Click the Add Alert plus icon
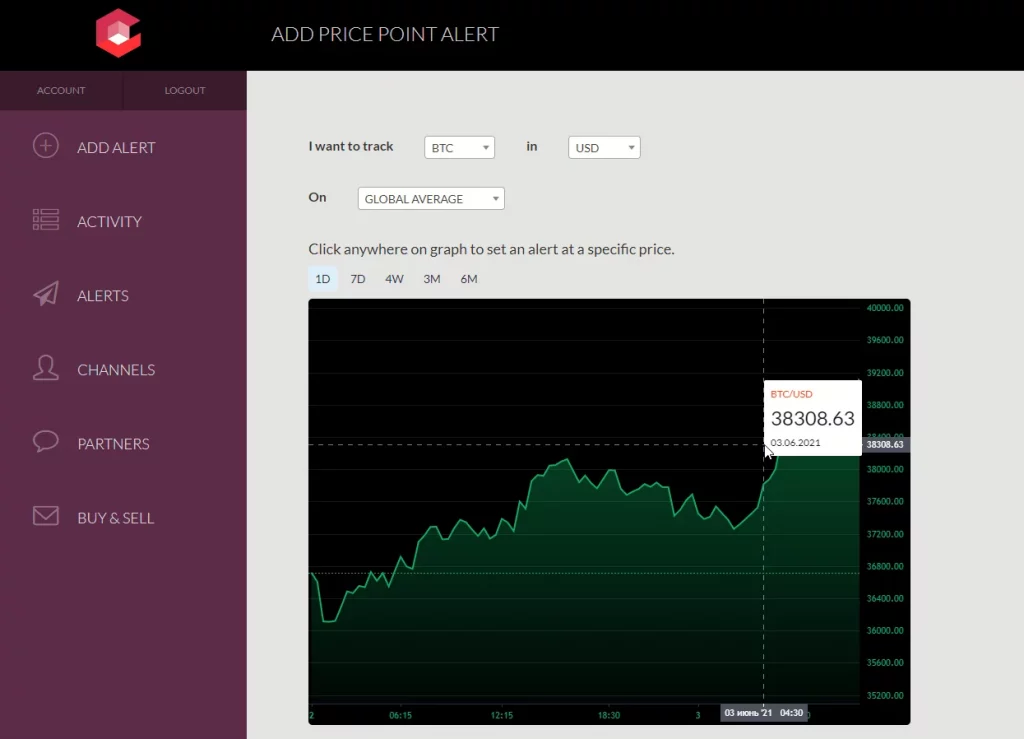The image size is (1024, 739). pos(46,146)
